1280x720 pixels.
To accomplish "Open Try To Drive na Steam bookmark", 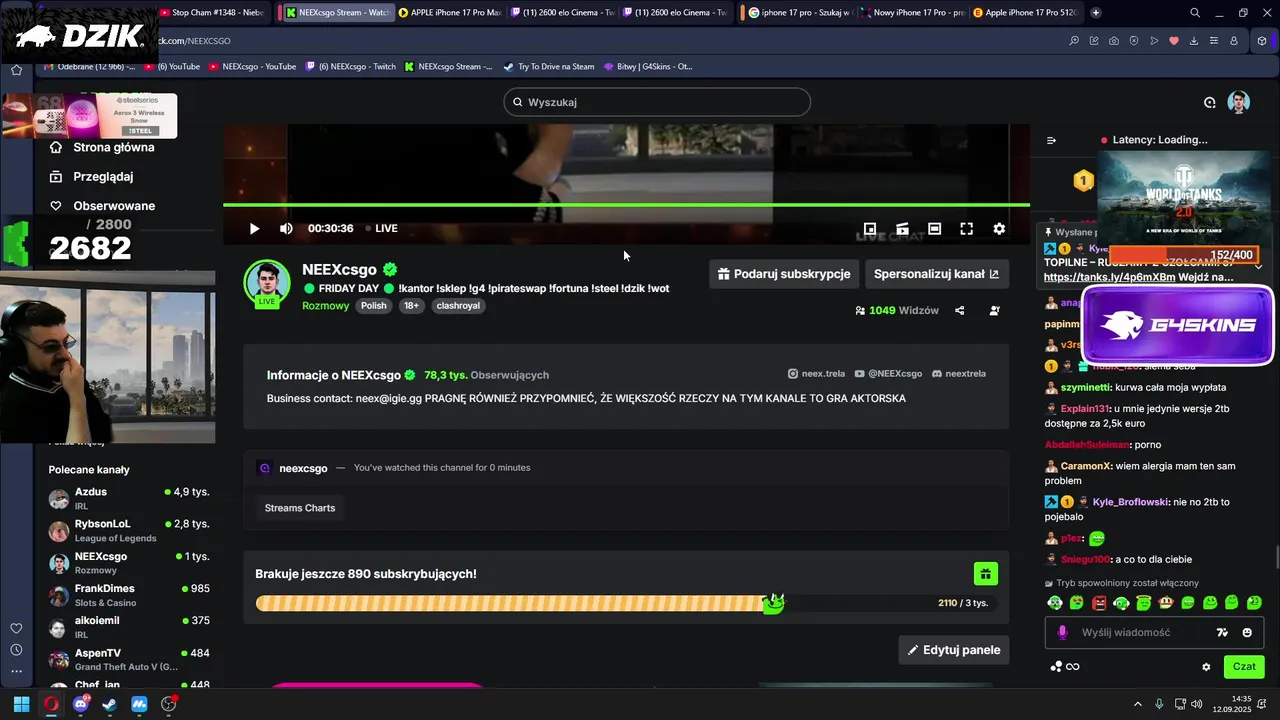I will (548, 67).
